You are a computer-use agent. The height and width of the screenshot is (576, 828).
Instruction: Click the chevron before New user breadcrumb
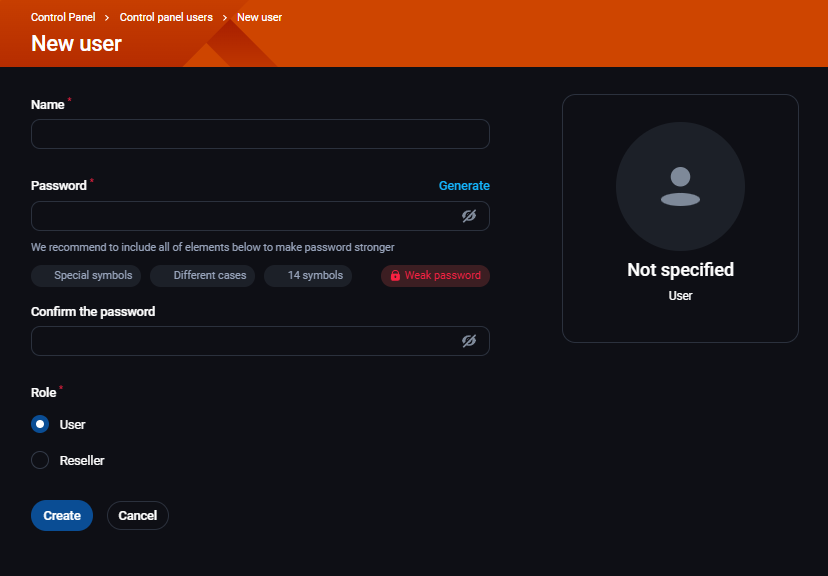225,18
